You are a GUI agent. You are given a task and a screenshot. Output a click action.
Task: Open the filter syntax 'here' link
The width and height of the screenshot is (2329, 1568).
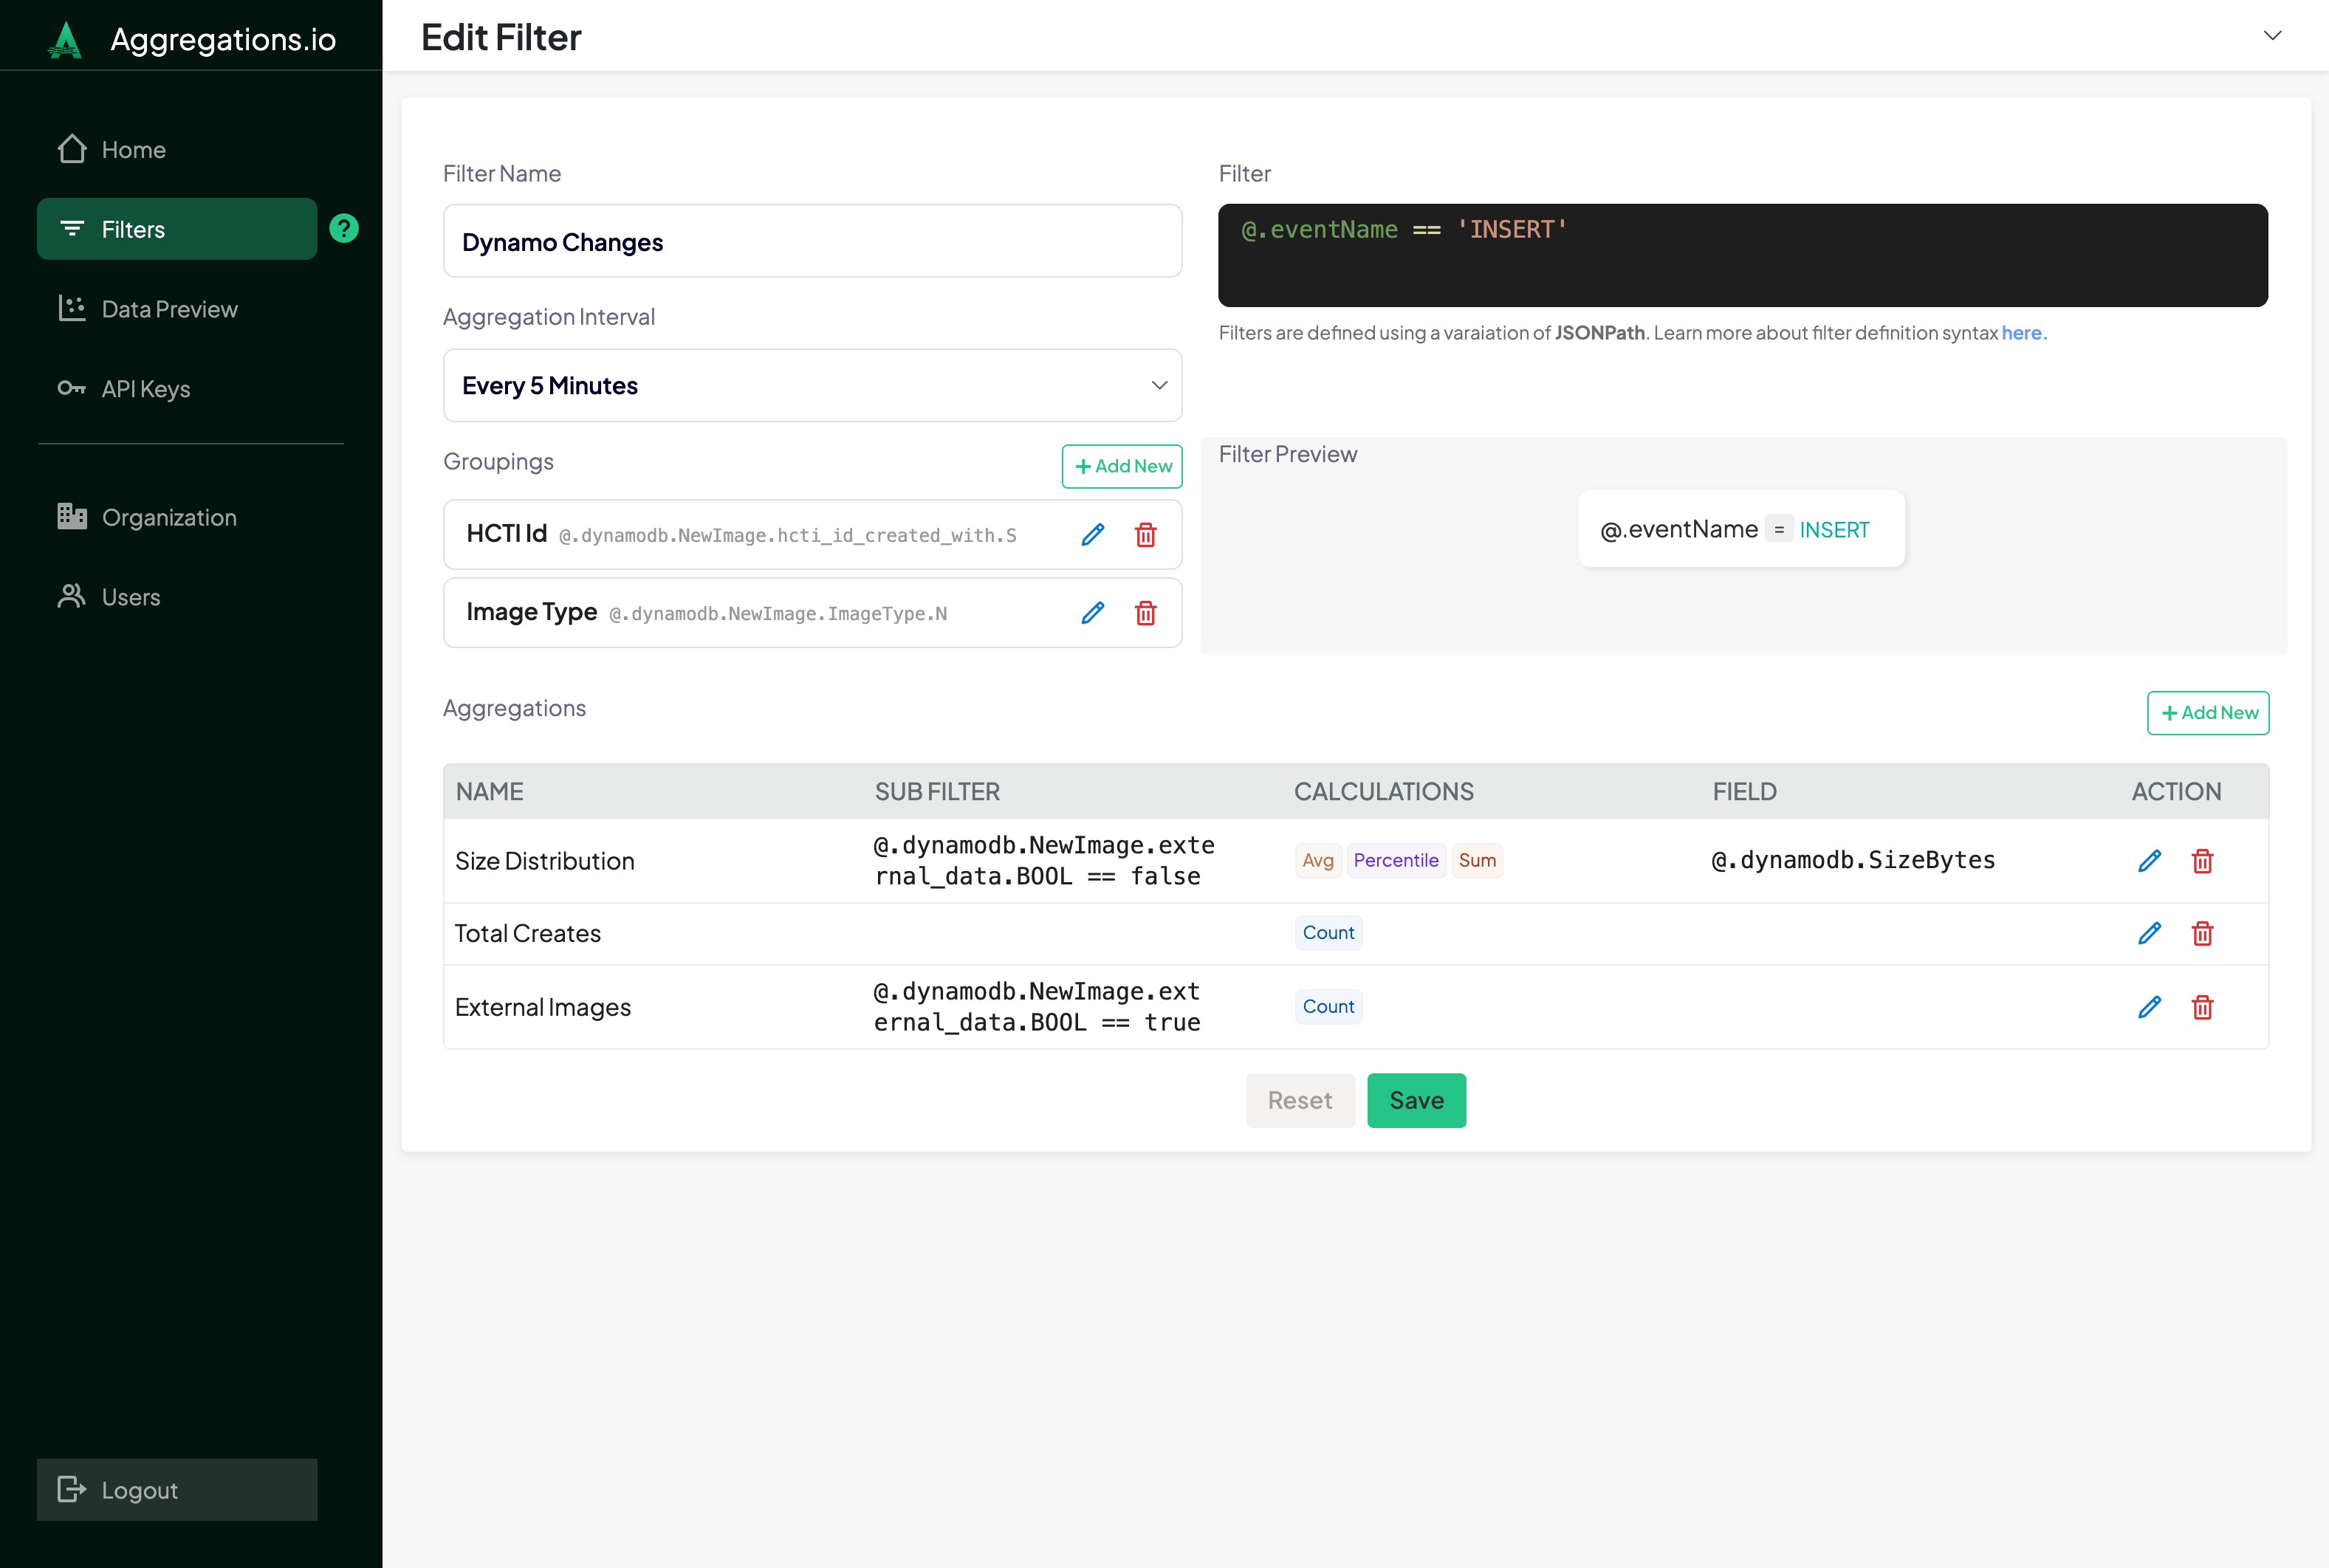(2021, 333)
